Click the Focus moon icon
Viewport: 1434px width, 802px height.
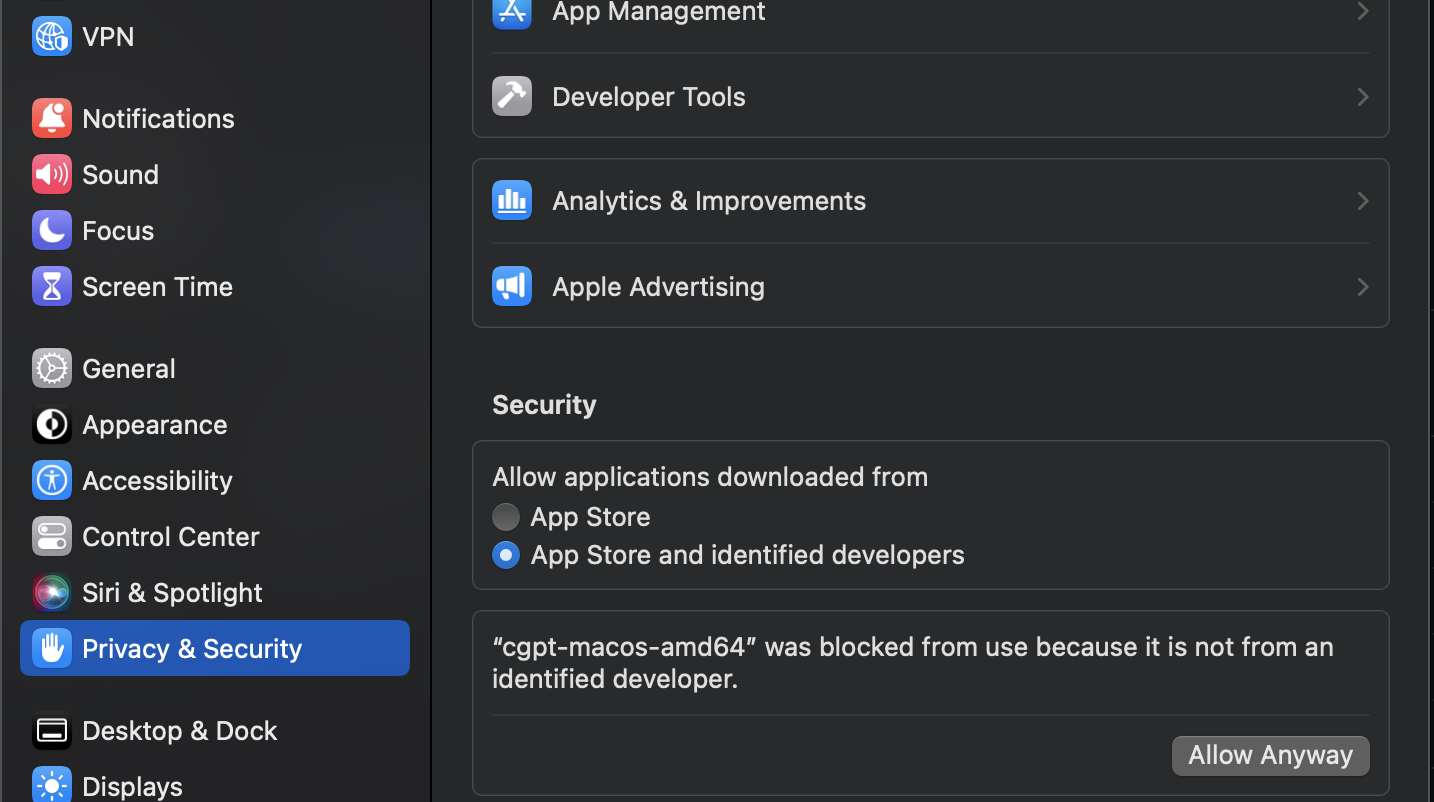[52, 230]
